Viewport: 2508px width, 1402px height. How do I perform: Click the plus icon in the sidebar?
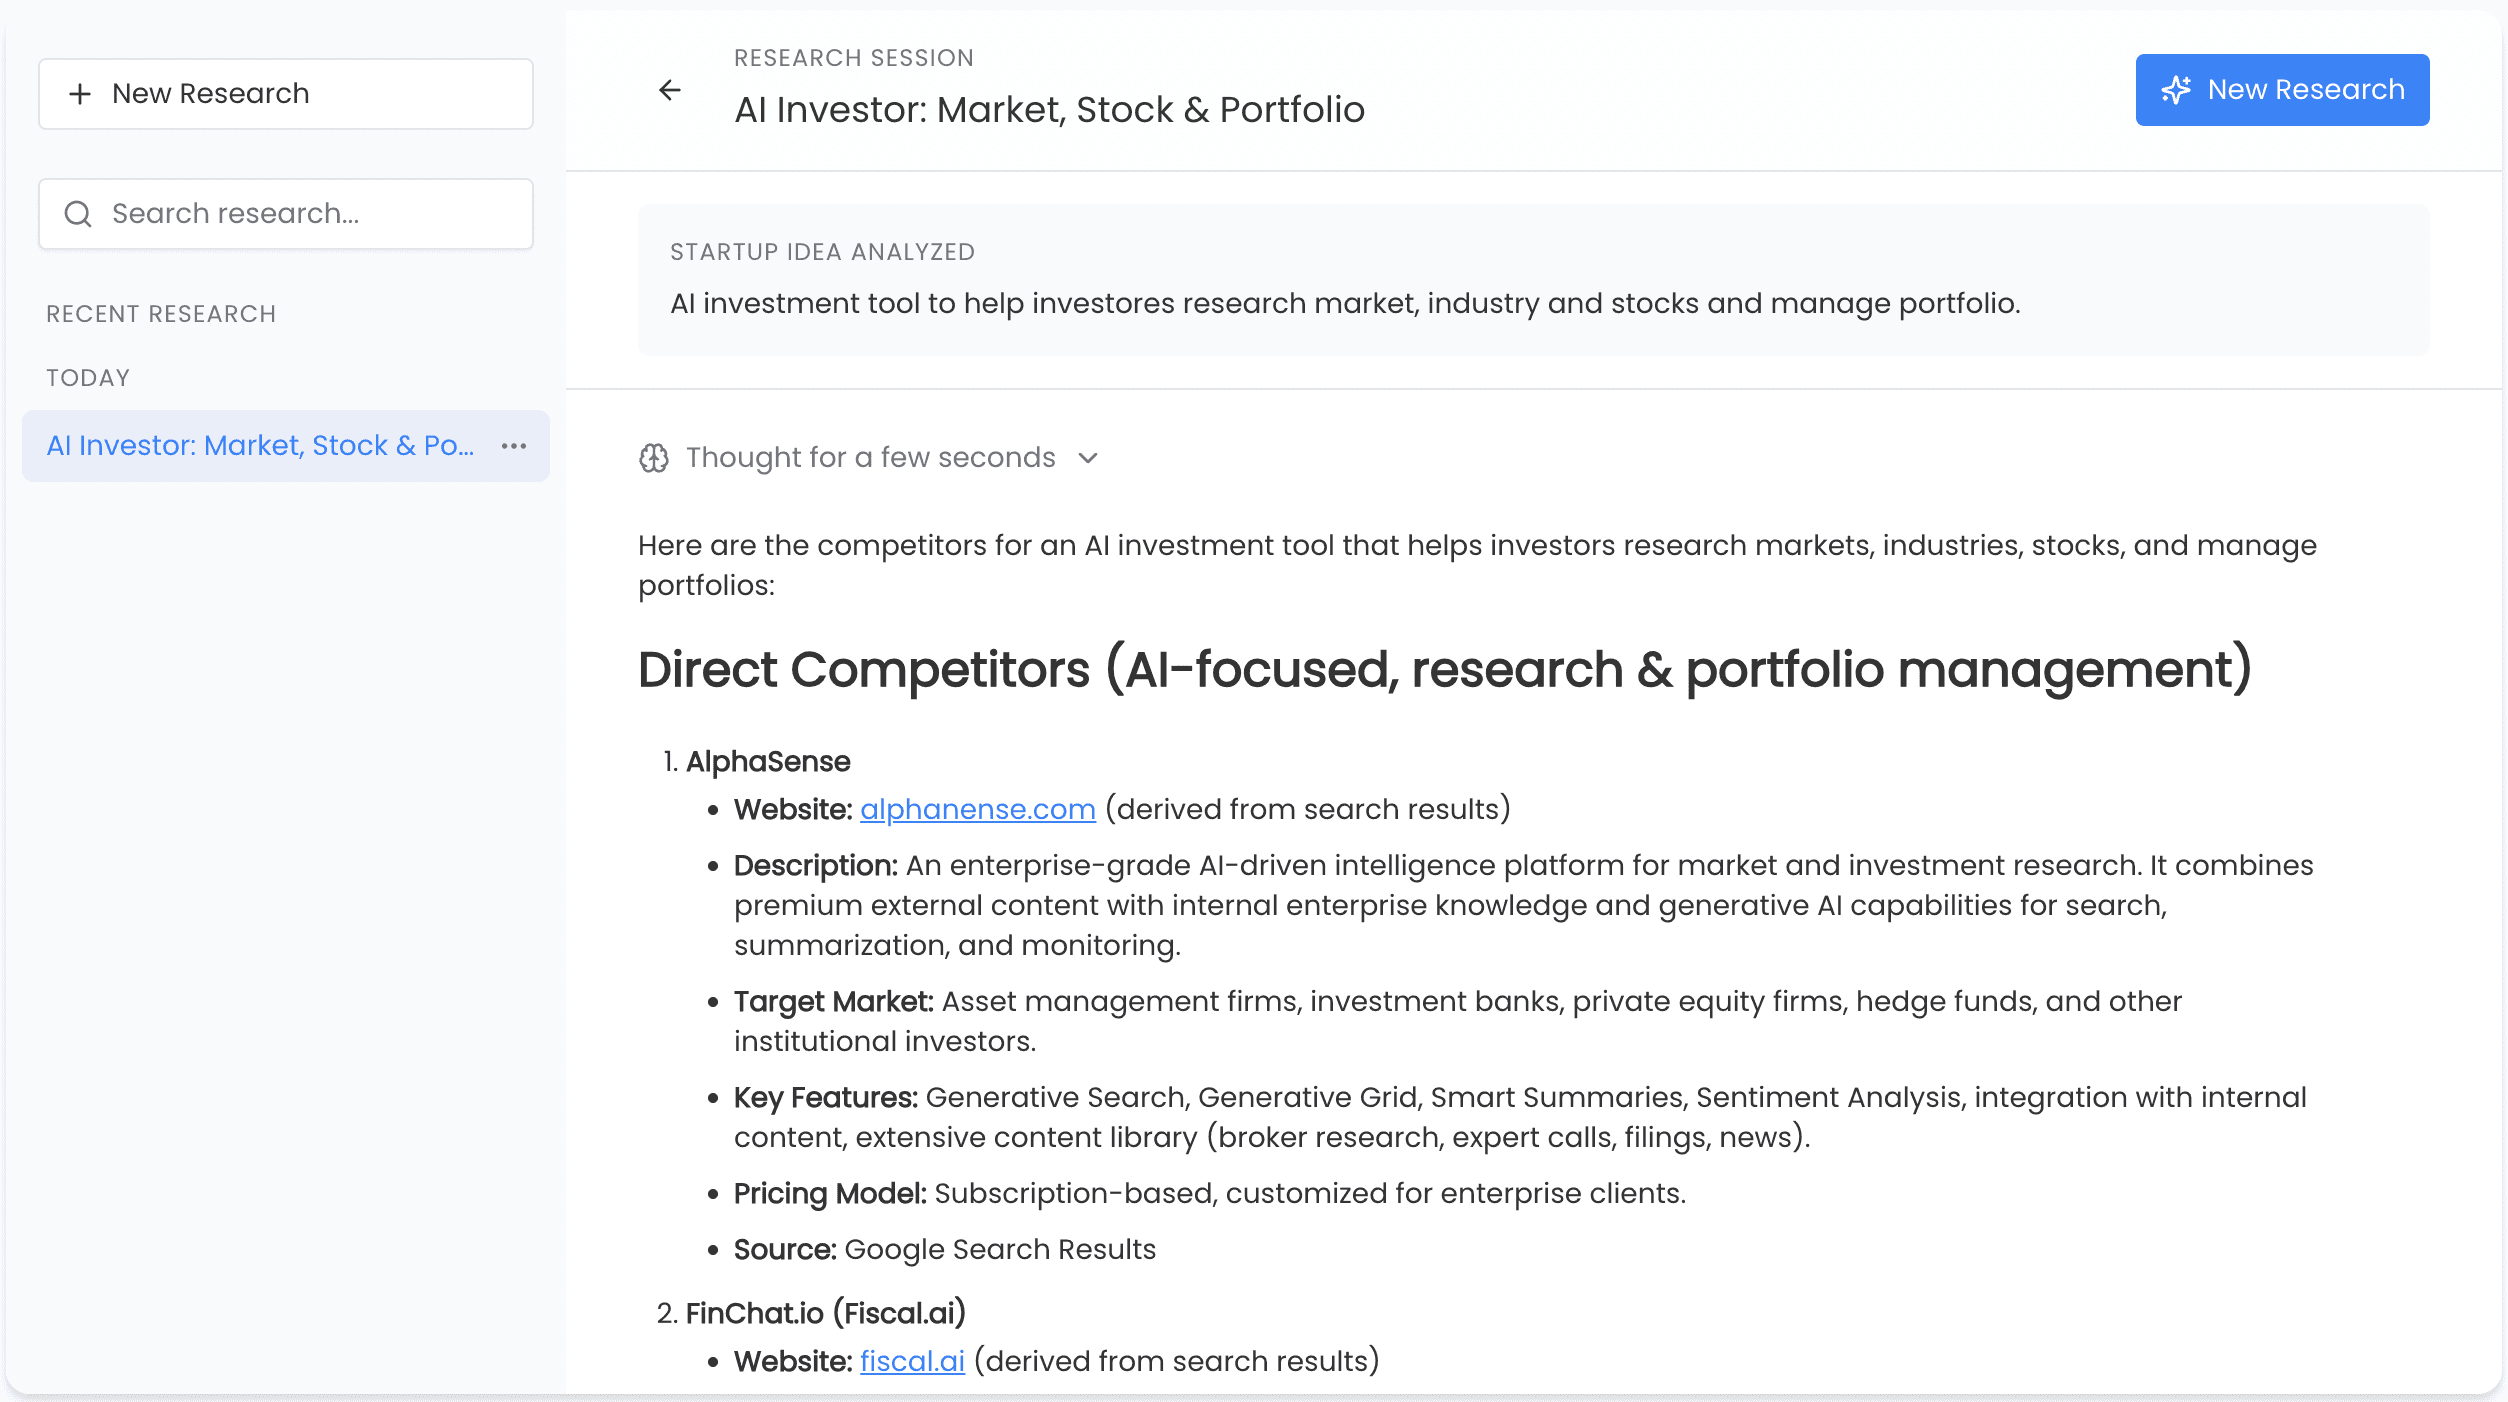pyautogui.click(x=80, y=94)
